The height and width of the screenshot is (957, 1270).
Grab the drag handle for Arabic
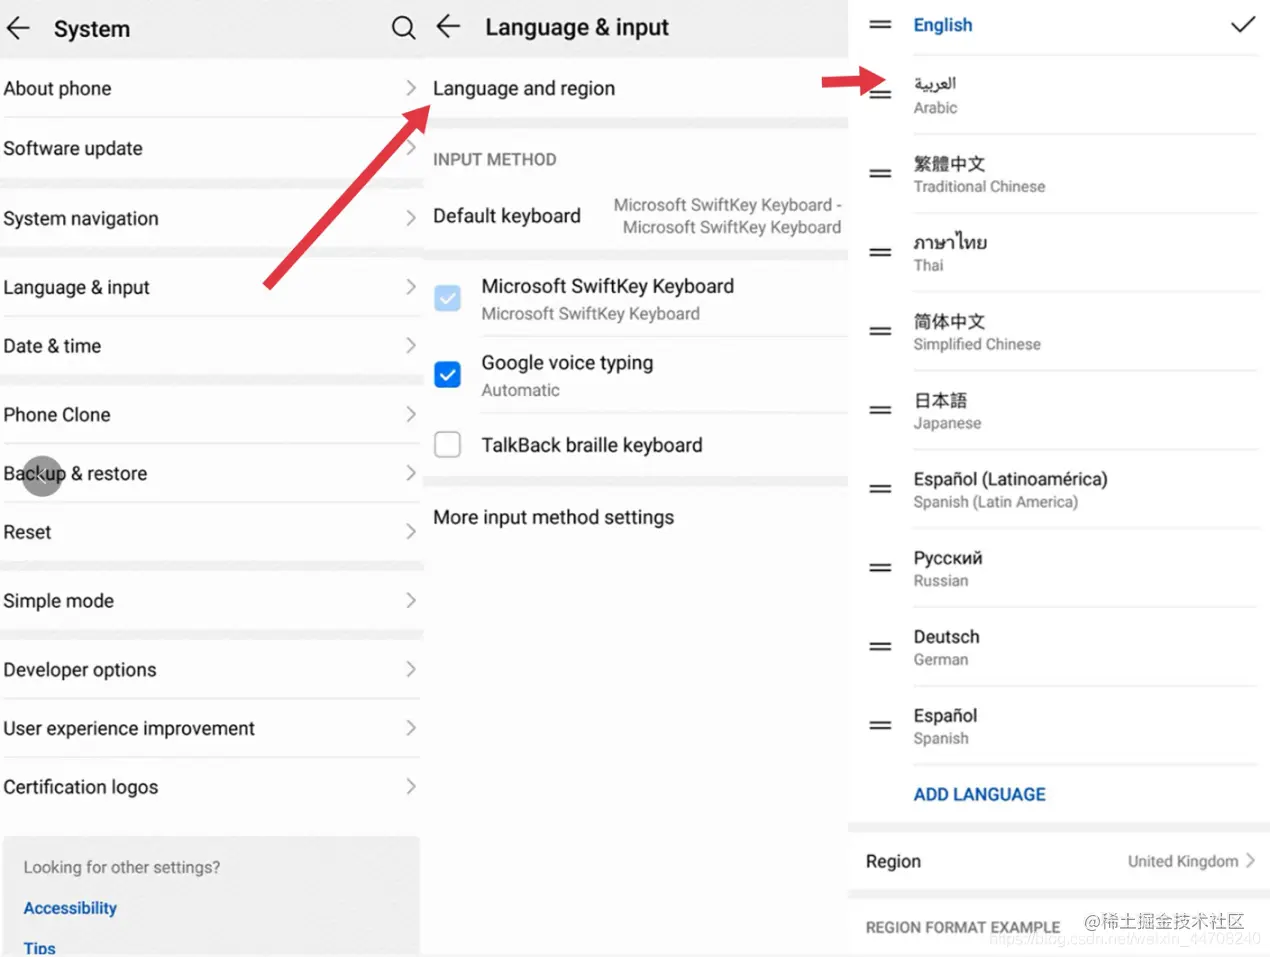(880, 95)
